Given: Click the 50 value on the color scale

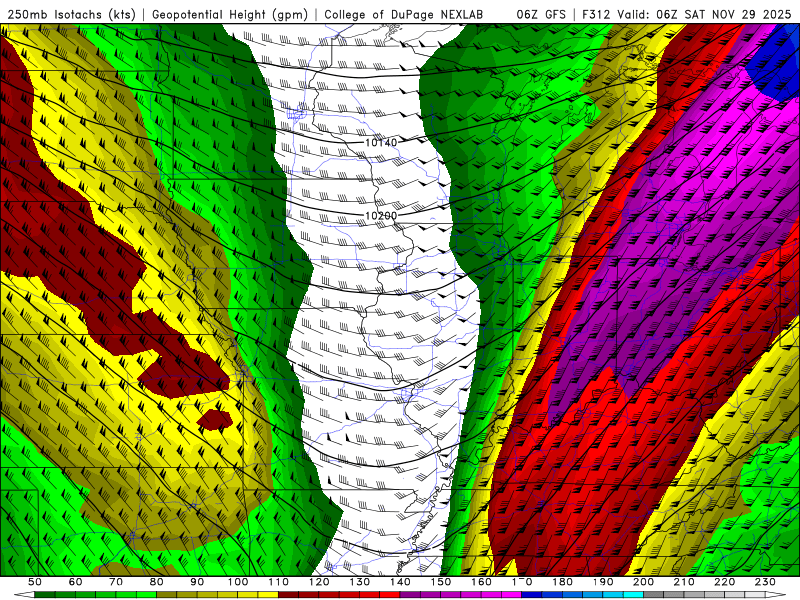Looking at the screenshot, I should (35, 582).
